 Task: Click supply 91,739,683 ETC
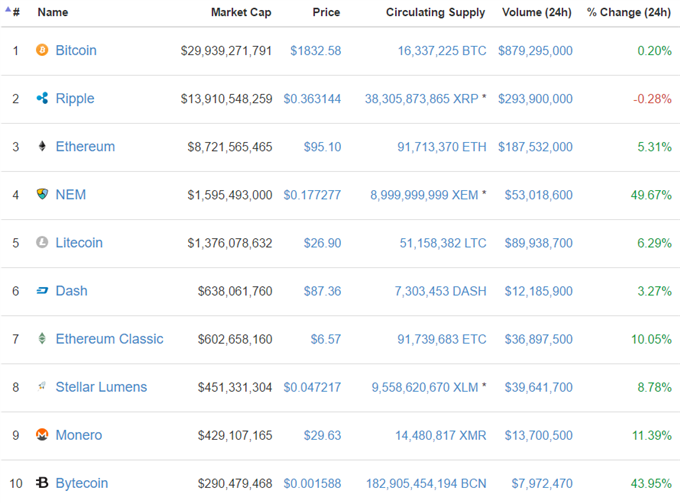[x=442, y=340]
